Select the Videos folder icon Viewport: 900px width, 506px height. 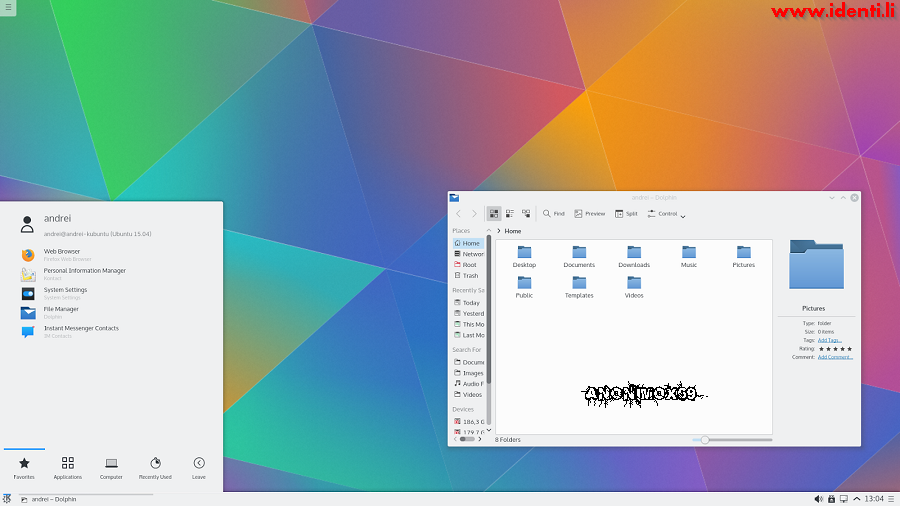coord(634,282)
